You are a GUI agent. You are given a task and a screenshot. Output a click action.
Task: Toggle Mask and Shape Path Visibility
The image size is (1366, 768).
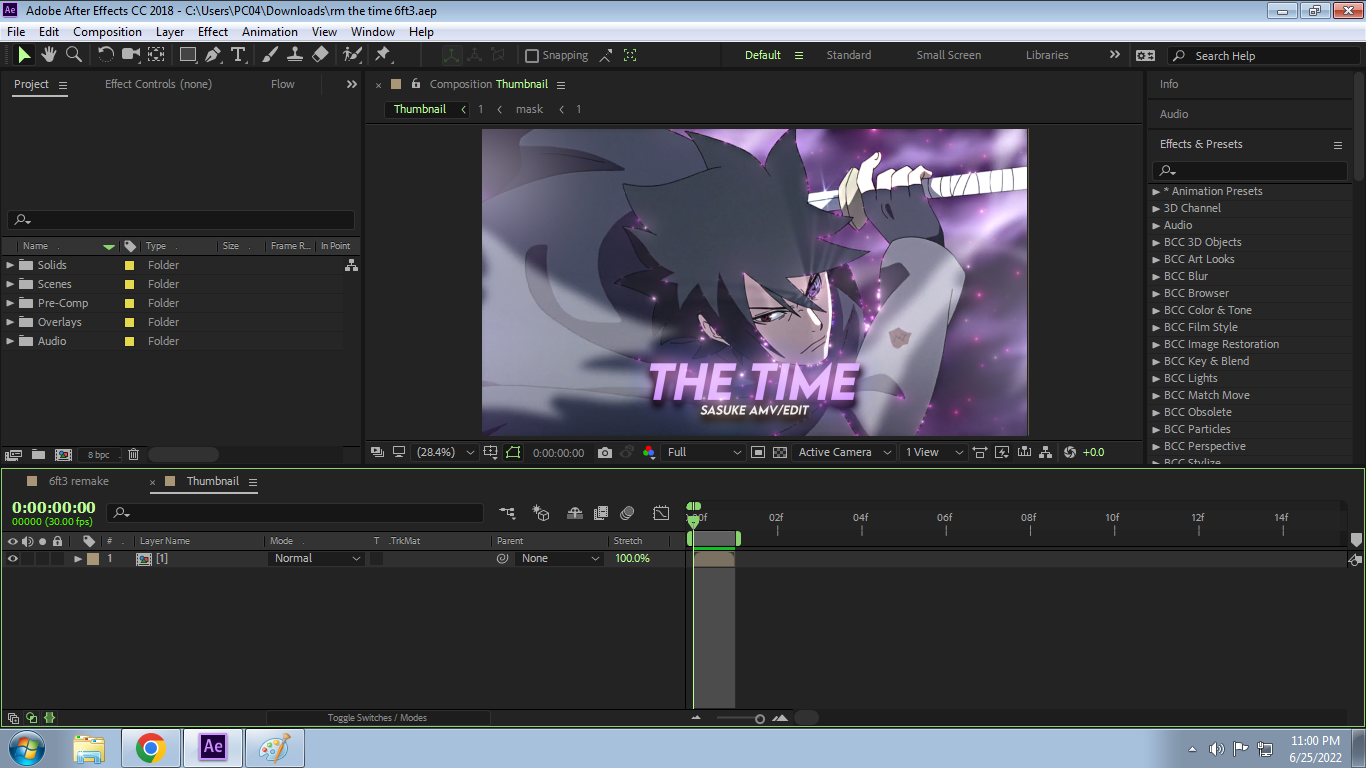pos(513,452)
